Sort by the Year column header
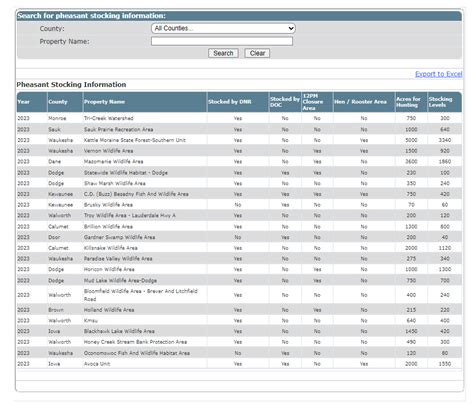Screen dimensions: 474x404 pyautogui.click(x=24, y=102)
